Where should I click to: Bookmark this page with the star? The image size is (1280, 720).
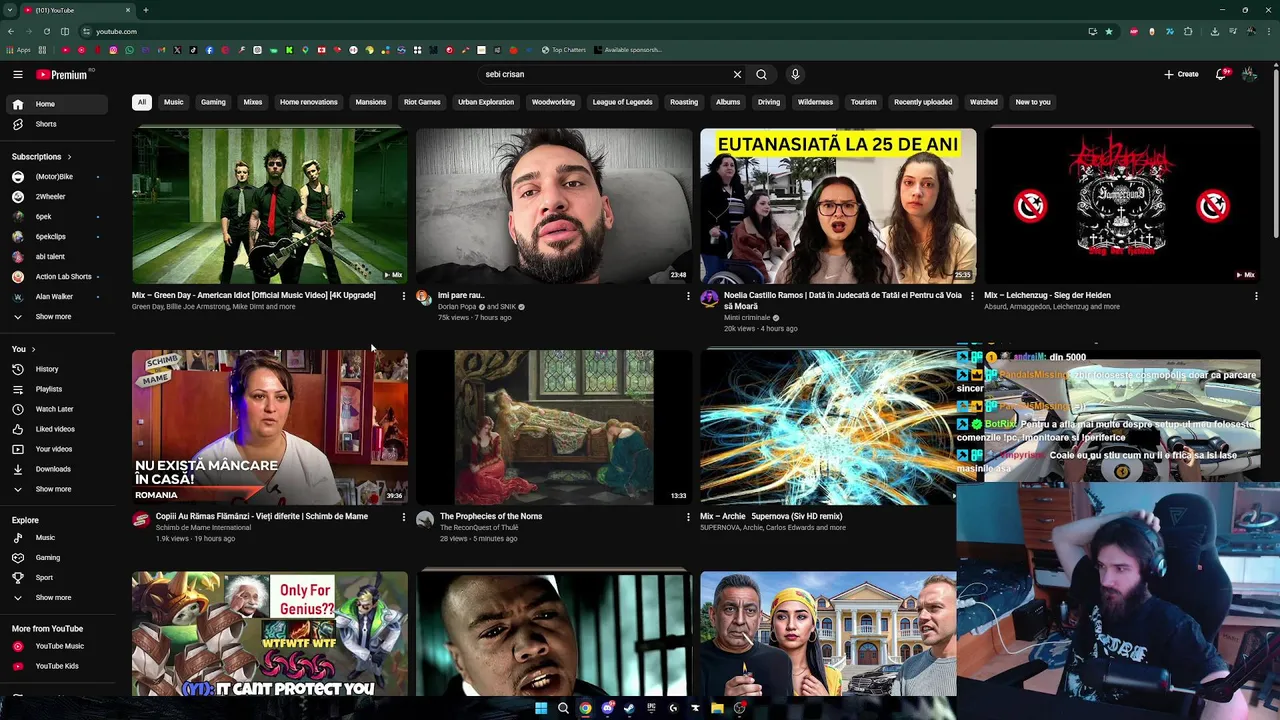point(1109,31)
